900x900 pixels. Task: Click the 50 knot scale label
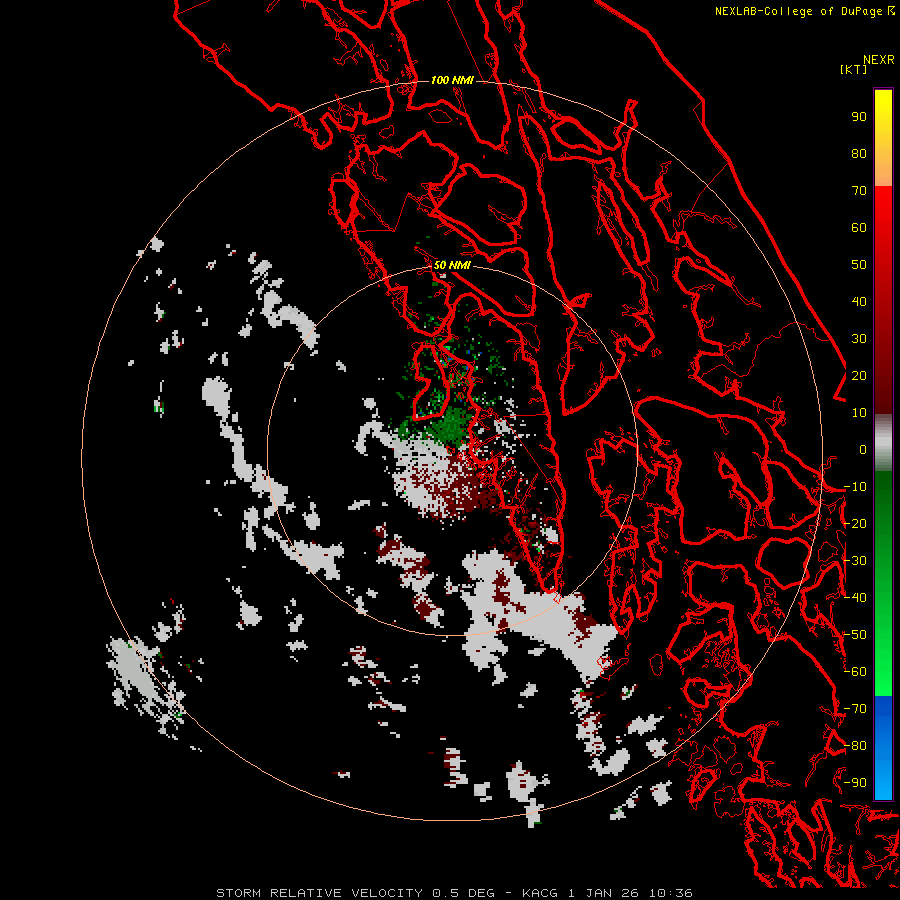(x=859, y=265)
